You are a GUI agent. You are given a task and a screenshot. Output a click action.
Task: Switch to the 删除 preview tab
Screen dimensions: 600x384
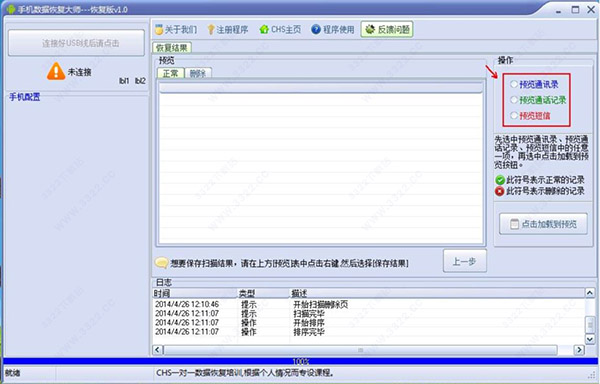pos(198,73)
